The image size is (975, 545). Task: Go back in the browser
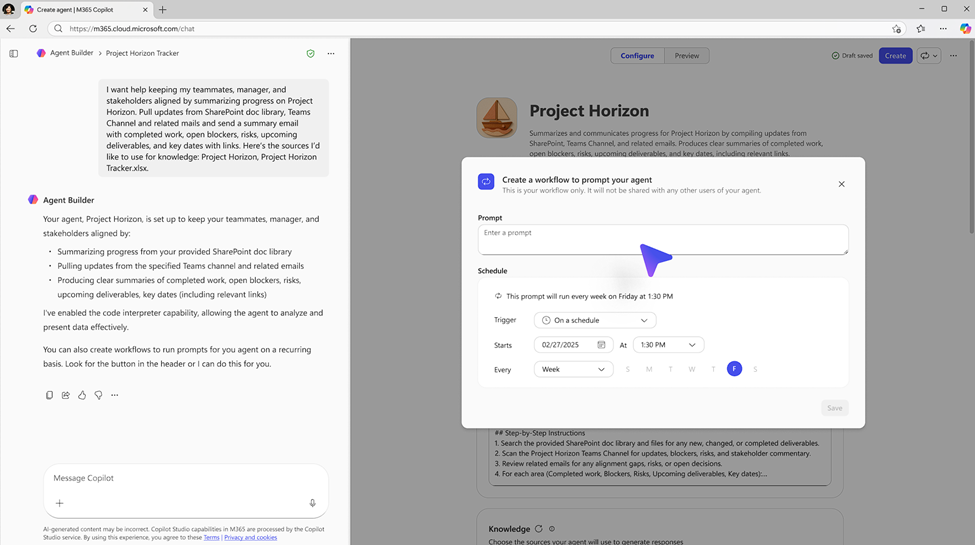click(x=11, y=29)
